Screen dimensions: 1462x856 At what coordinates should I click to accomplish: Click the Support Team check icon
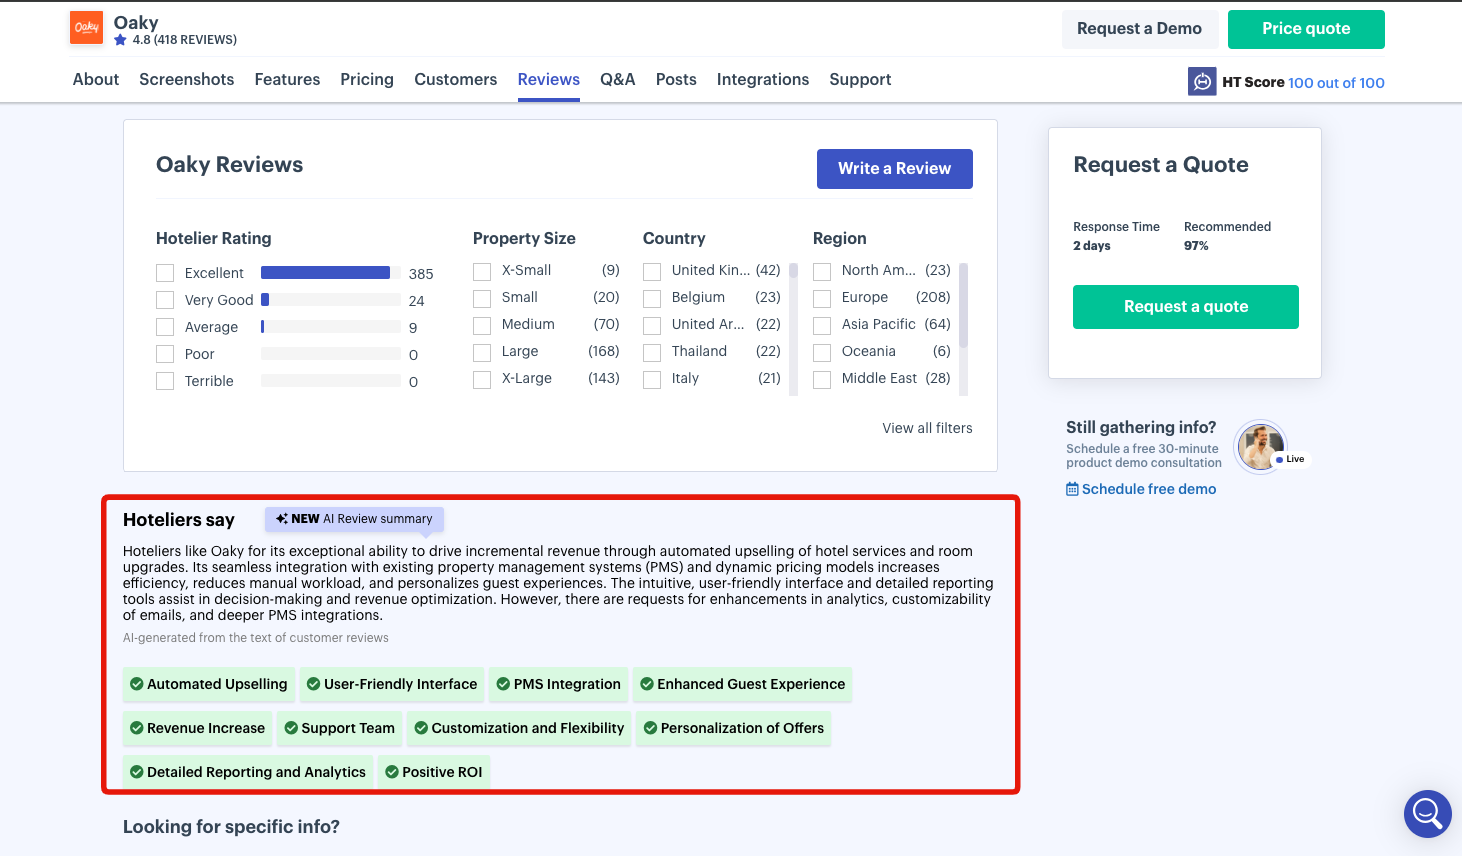pyautogui.click(x=291, y=728)
